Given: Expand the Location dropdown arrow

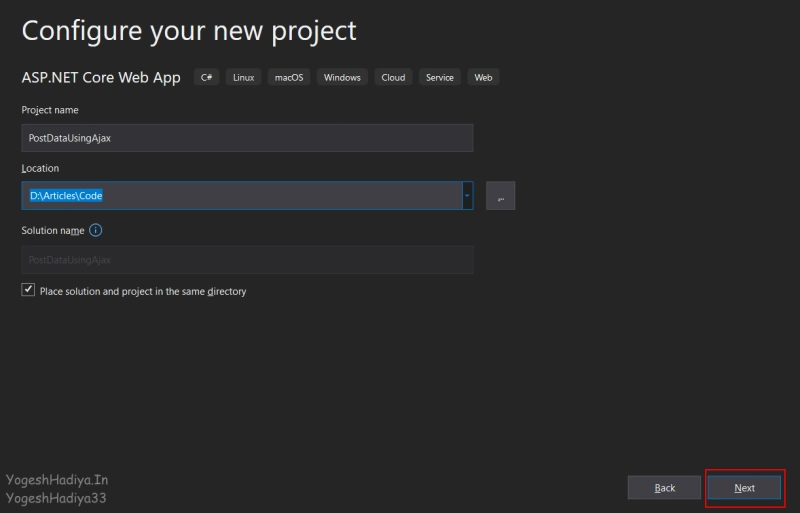Looking at the screenshot, I should click(467, 196).
